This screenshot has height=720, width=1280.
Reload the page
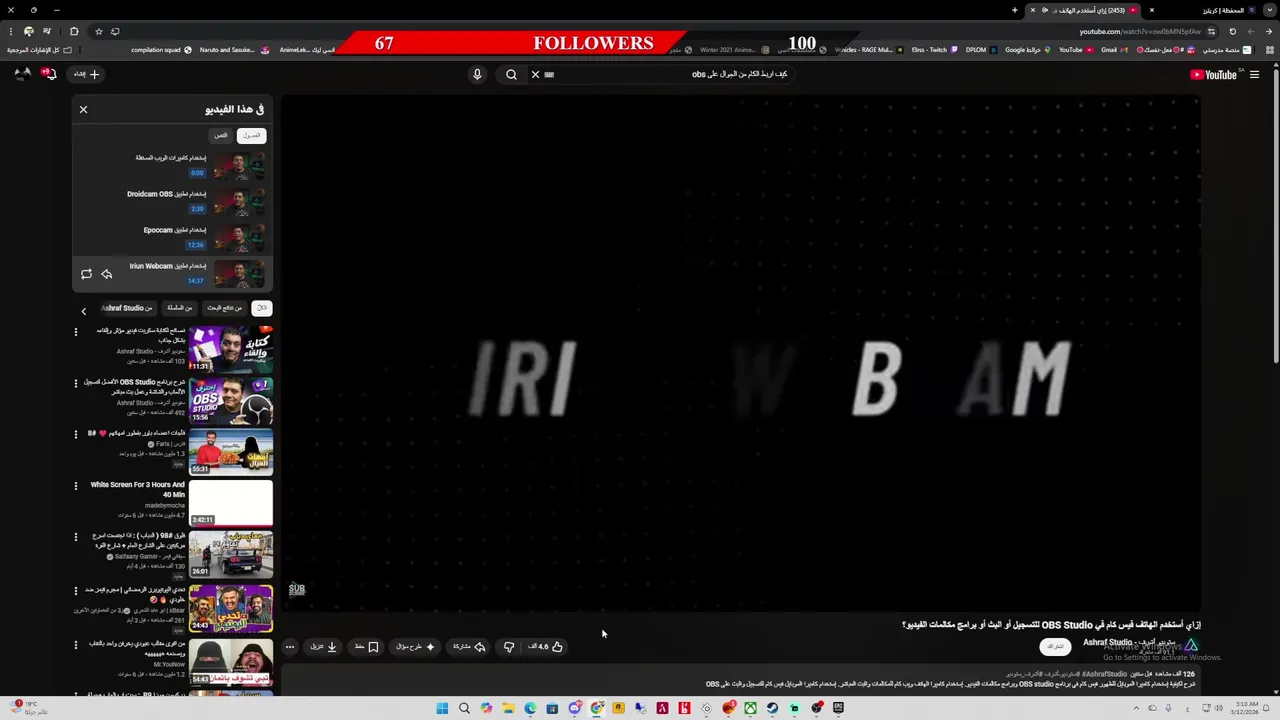[x=1232, y=31]
